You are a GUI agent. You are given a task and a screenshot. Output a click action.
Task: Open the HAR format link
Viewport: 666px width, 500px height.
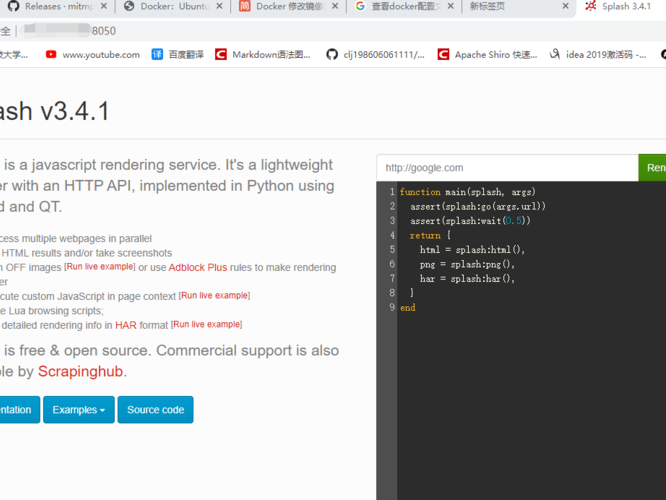tap(126, 325)
